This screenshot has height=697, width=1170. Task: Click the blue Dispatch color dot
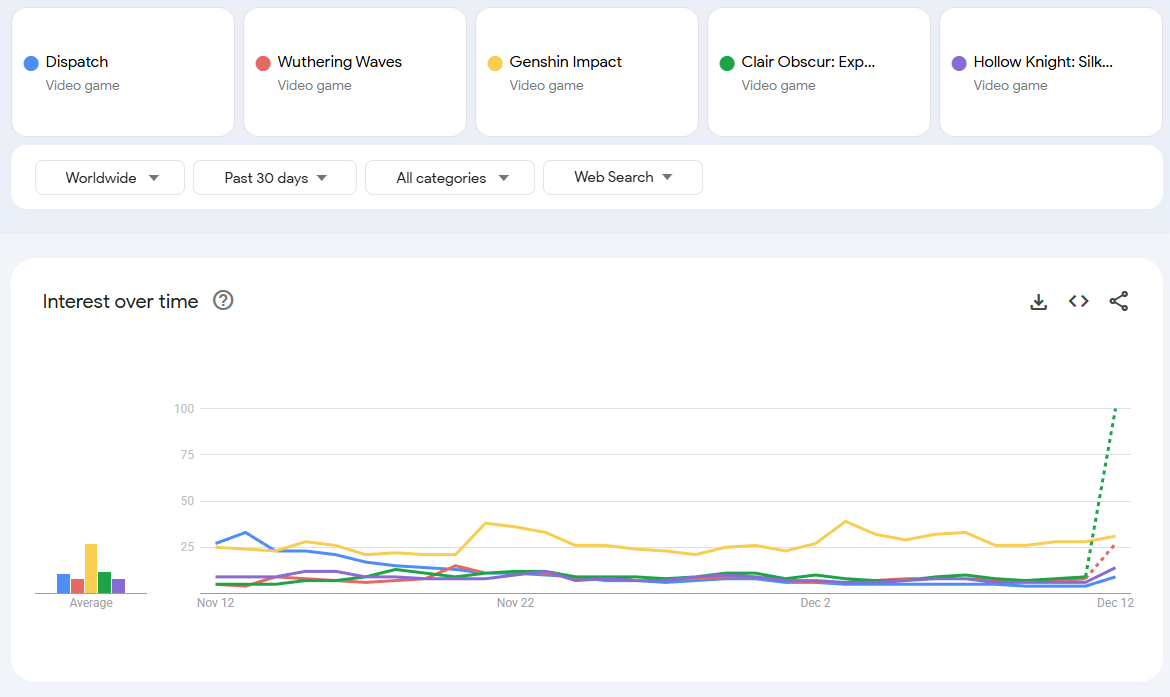31,63
